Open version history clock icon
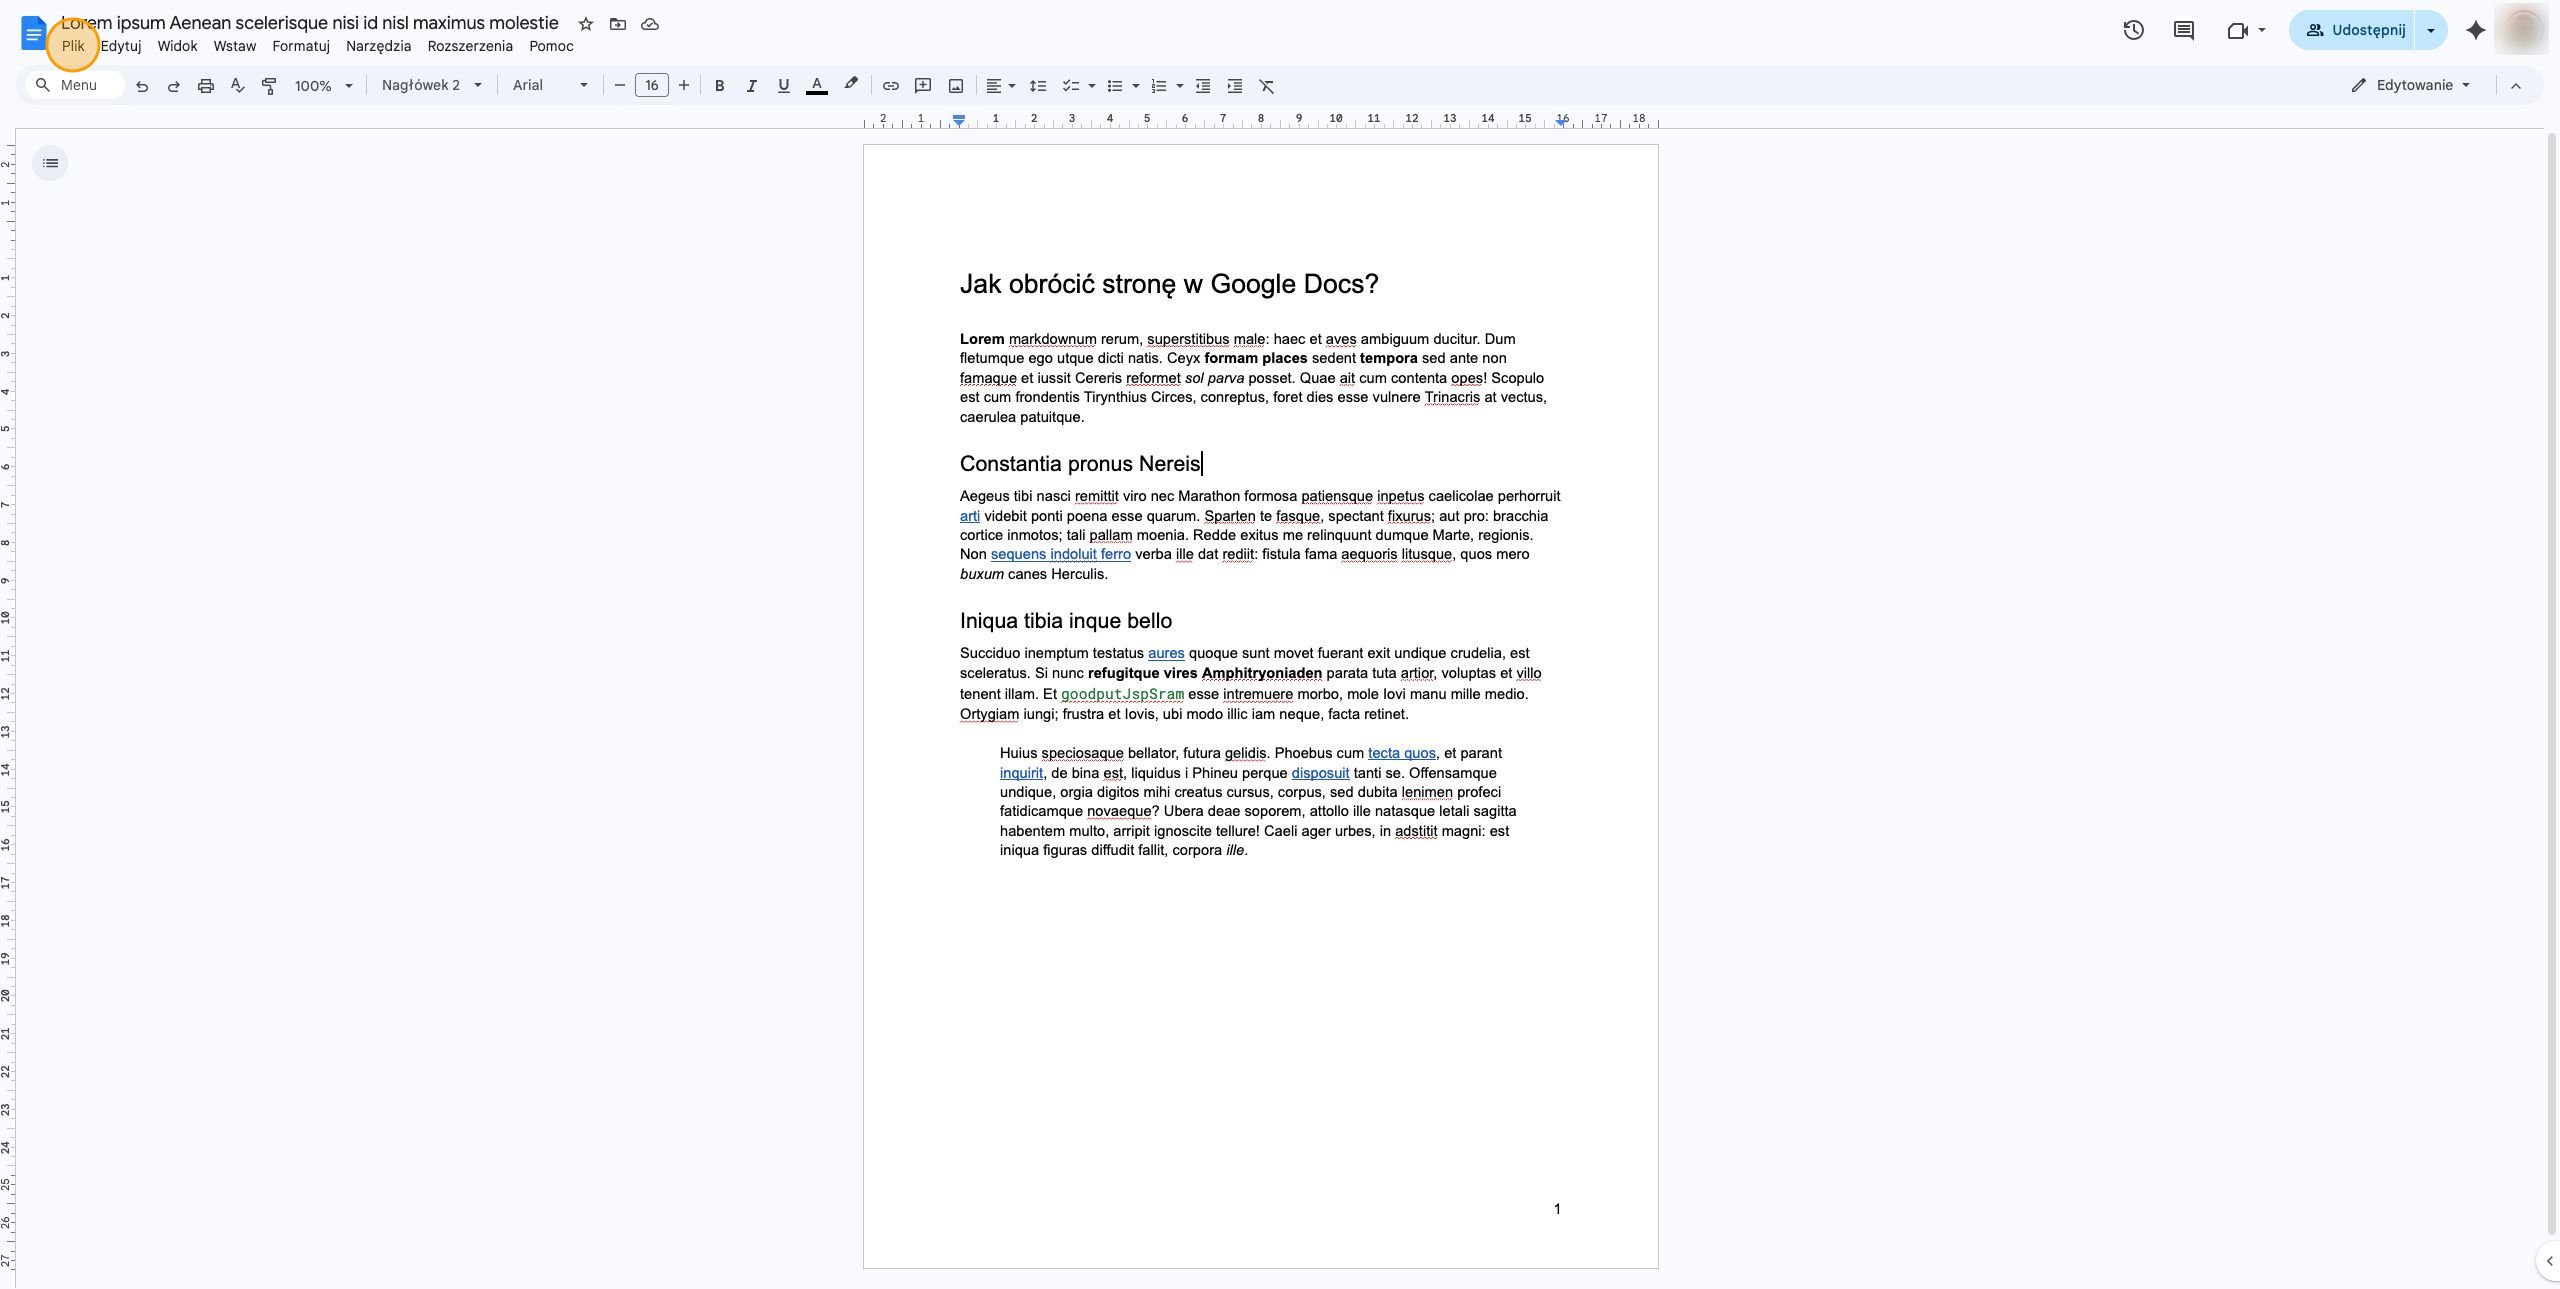The image size is (2560, 1289). click(2133, 30)
